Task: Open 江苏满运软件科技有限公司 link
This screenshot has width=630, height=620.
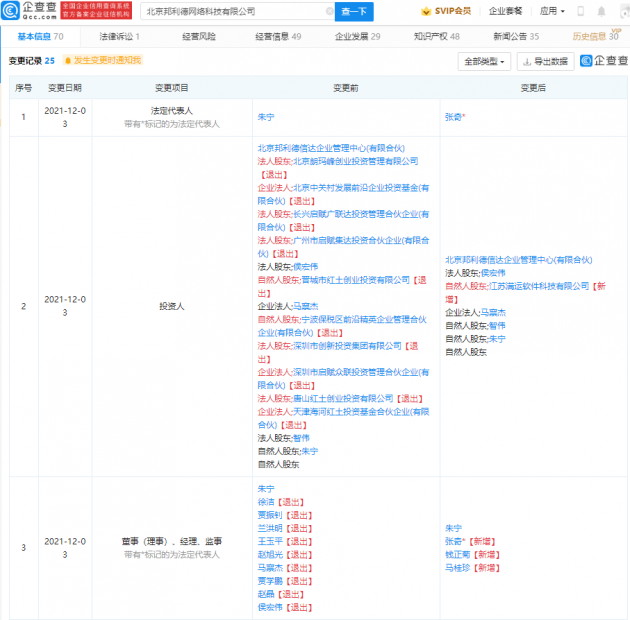Action: click(539, 286)
